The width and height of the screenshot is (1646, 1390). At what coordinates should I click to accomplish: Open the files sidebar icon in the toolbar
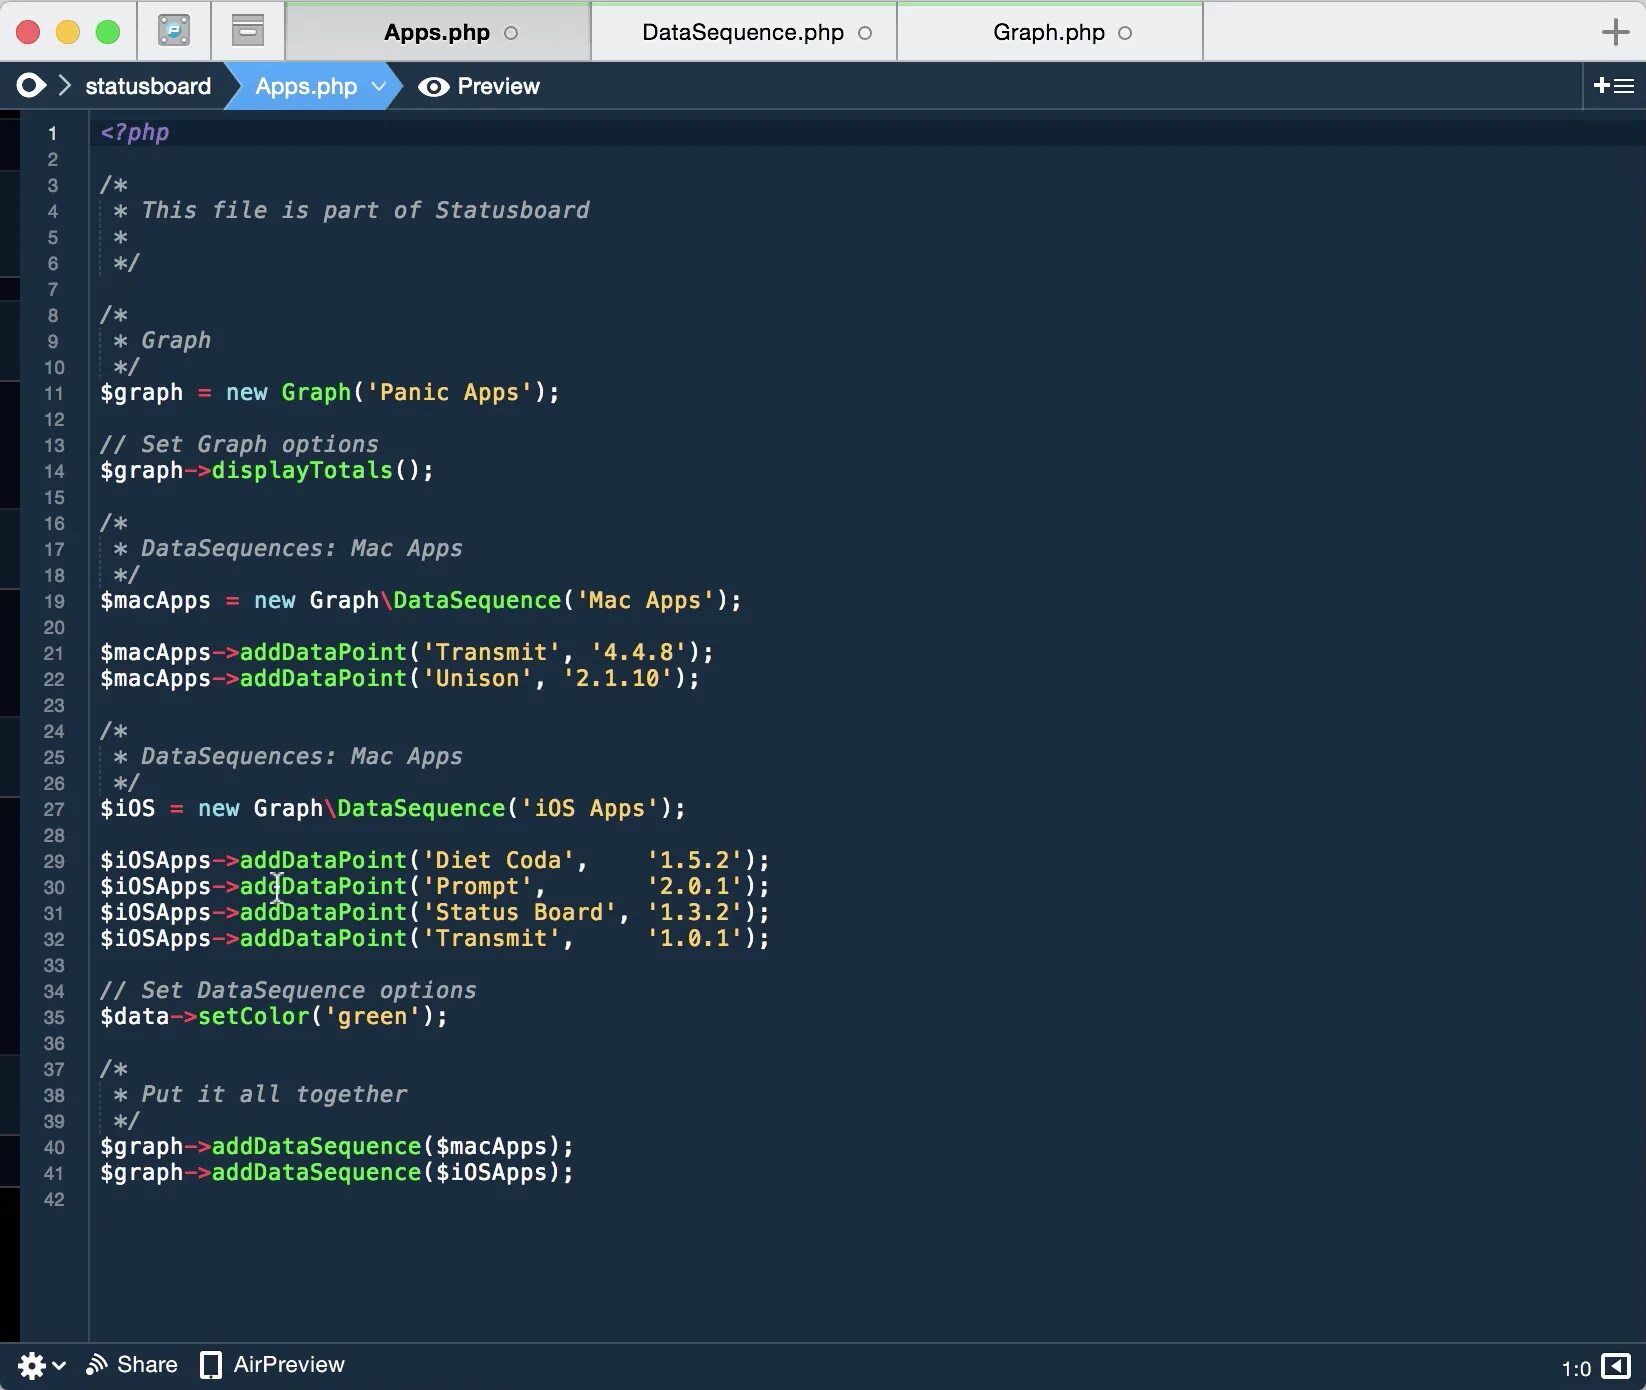(x=174, y=31)
